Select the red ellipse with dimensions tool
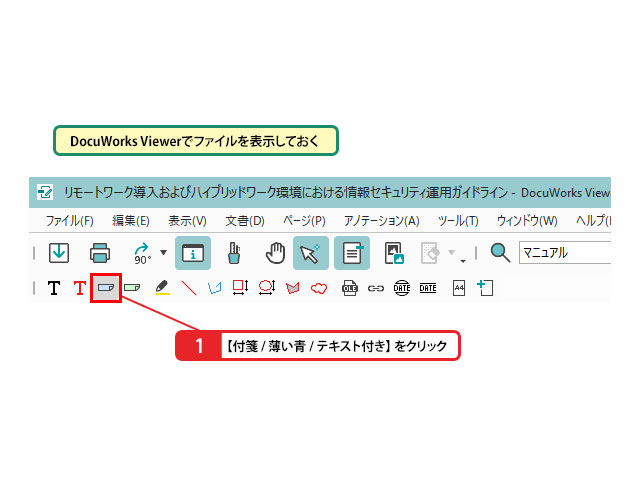640x480 pixels. click(267, 287)
